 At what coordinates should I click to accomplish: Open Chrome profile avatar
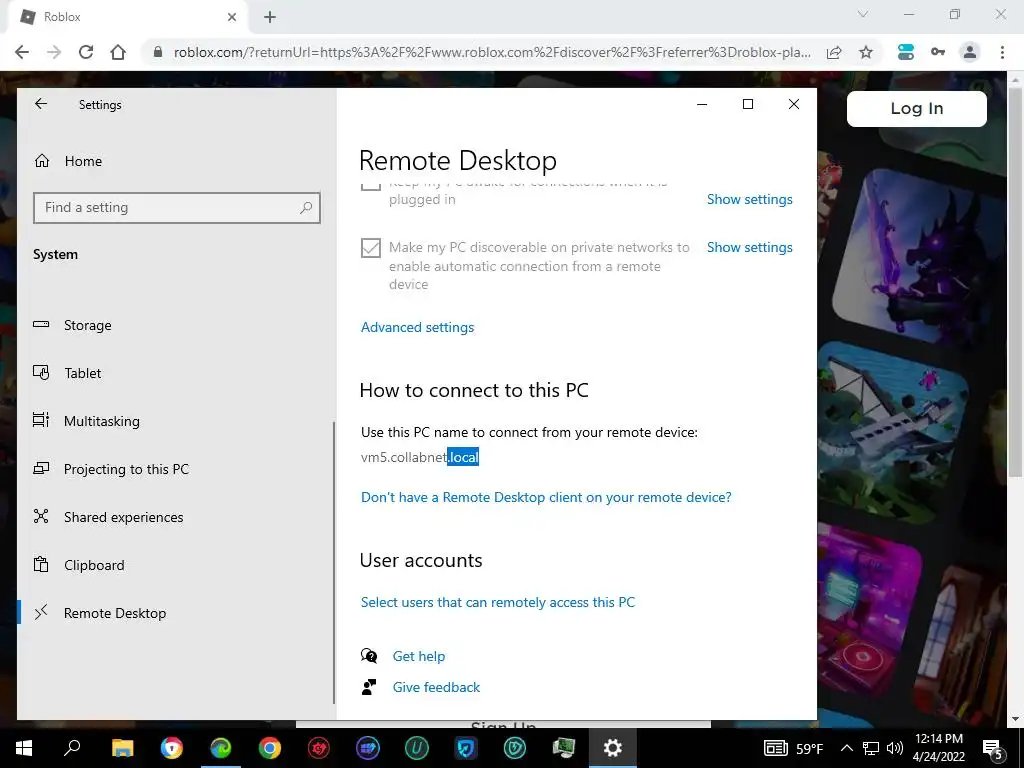pyautogui.click(x=970, y=52)
